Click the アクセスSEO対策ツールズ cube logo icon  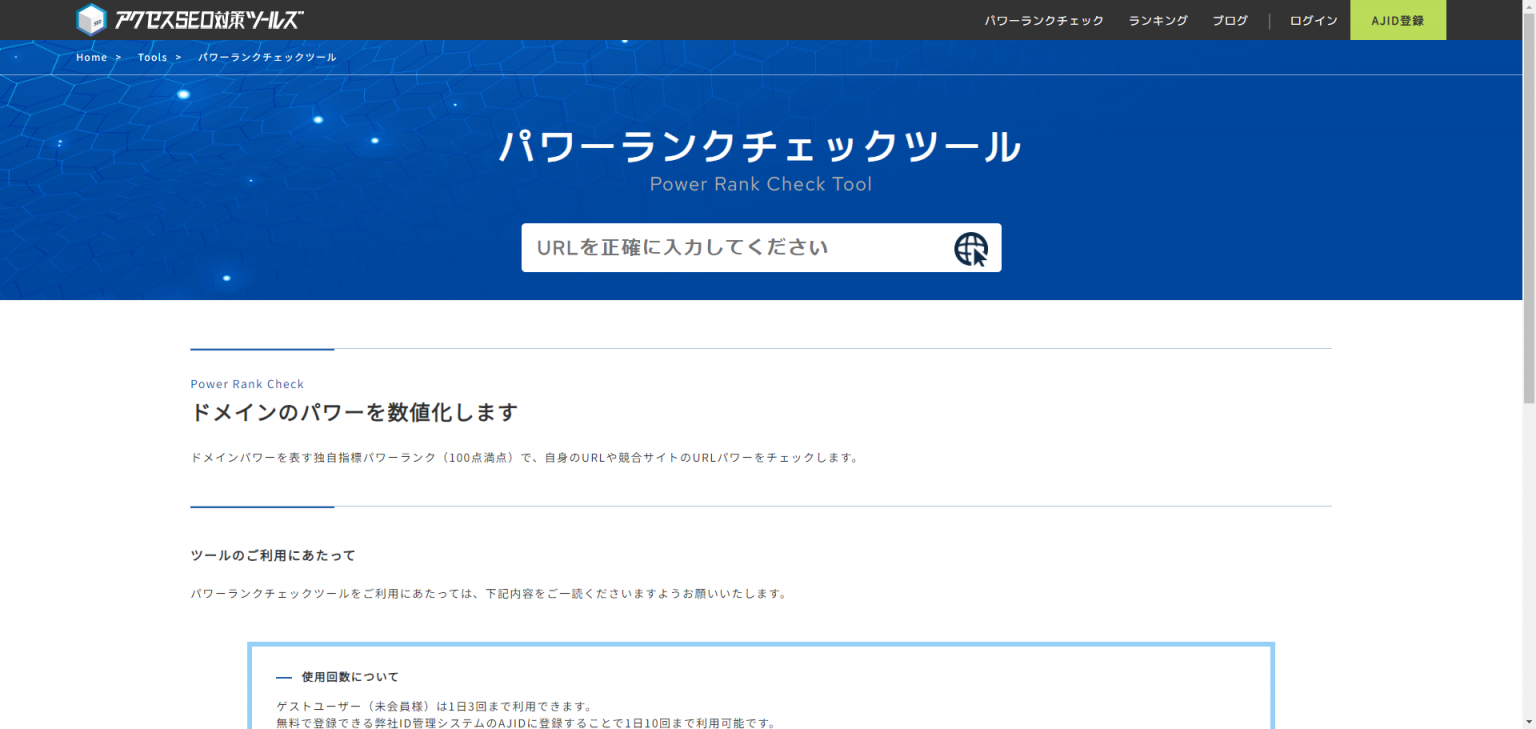91,20
